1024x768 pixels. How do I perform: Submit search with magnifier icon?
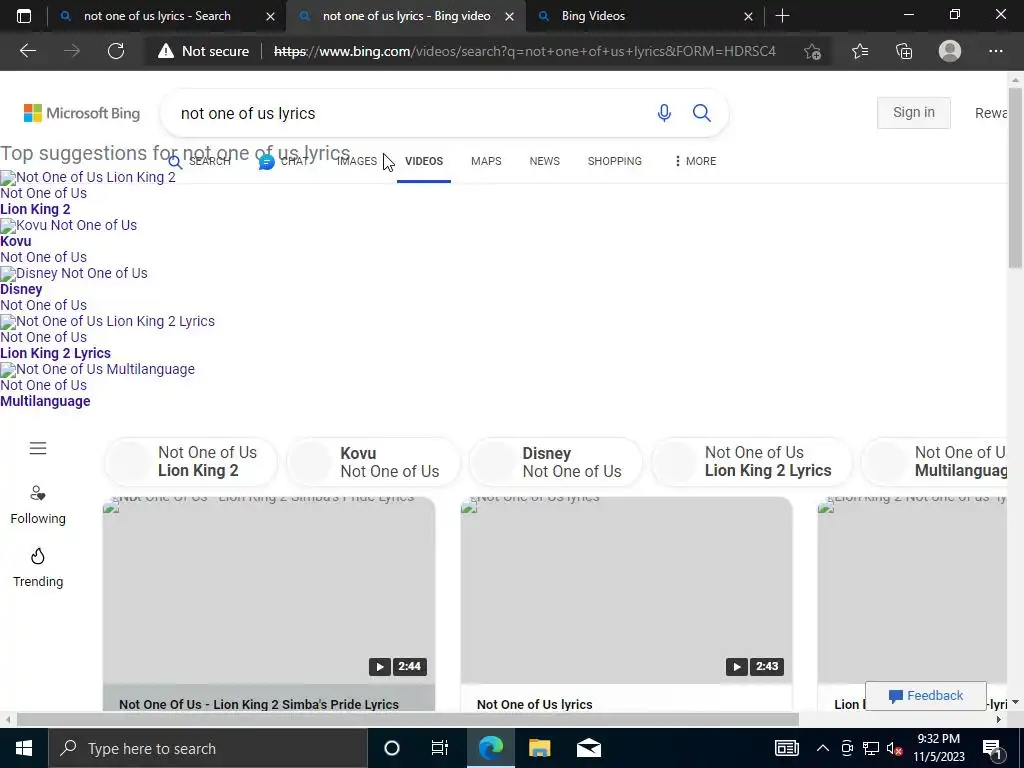click(702, 113)
